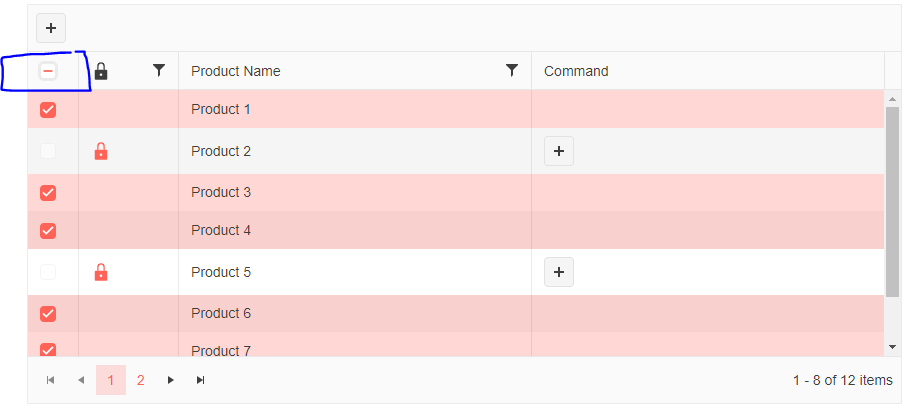Toggle the select-all header checkbox

[x=48, y=71]
